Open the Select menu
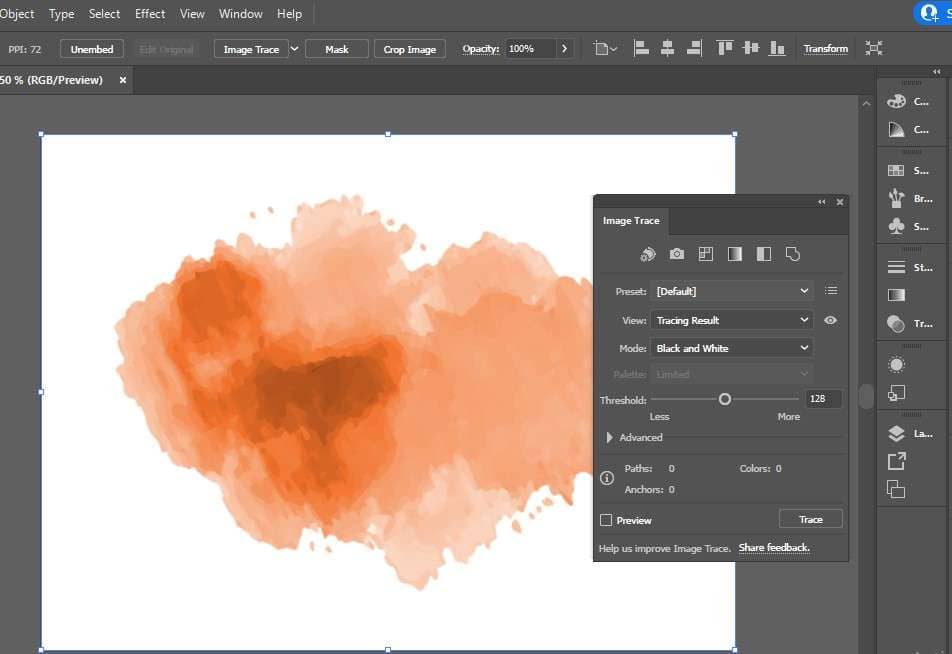 point(104,13)
